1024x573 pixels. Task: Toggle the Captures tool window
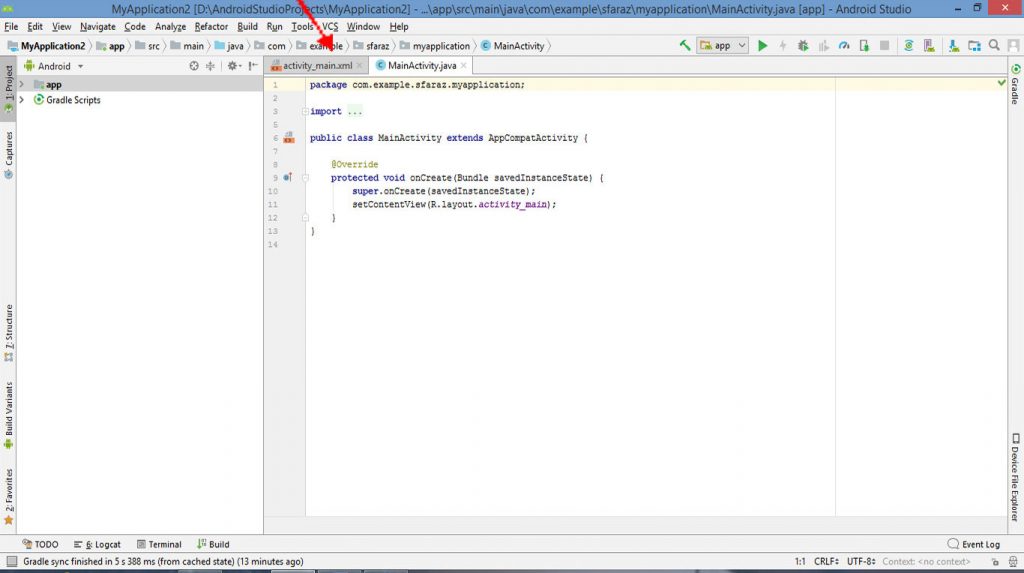[8, 155]
